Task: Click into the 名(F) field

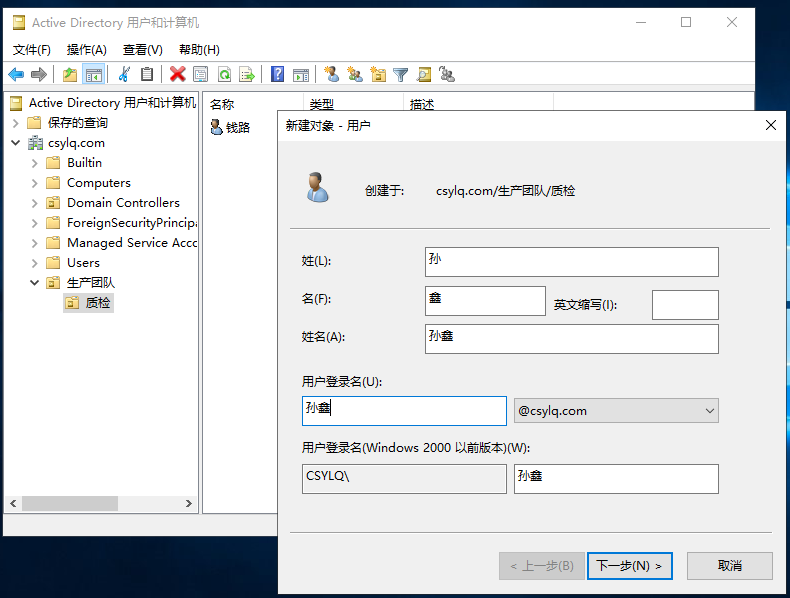Action: pyautogui.click(x=485, y=301)
